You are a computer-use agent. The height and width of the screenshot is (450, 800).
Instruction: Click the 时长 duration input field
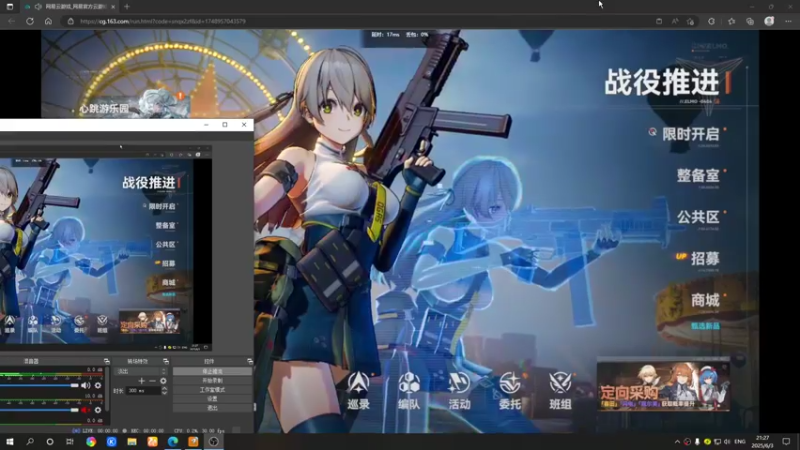click(143, 391)
